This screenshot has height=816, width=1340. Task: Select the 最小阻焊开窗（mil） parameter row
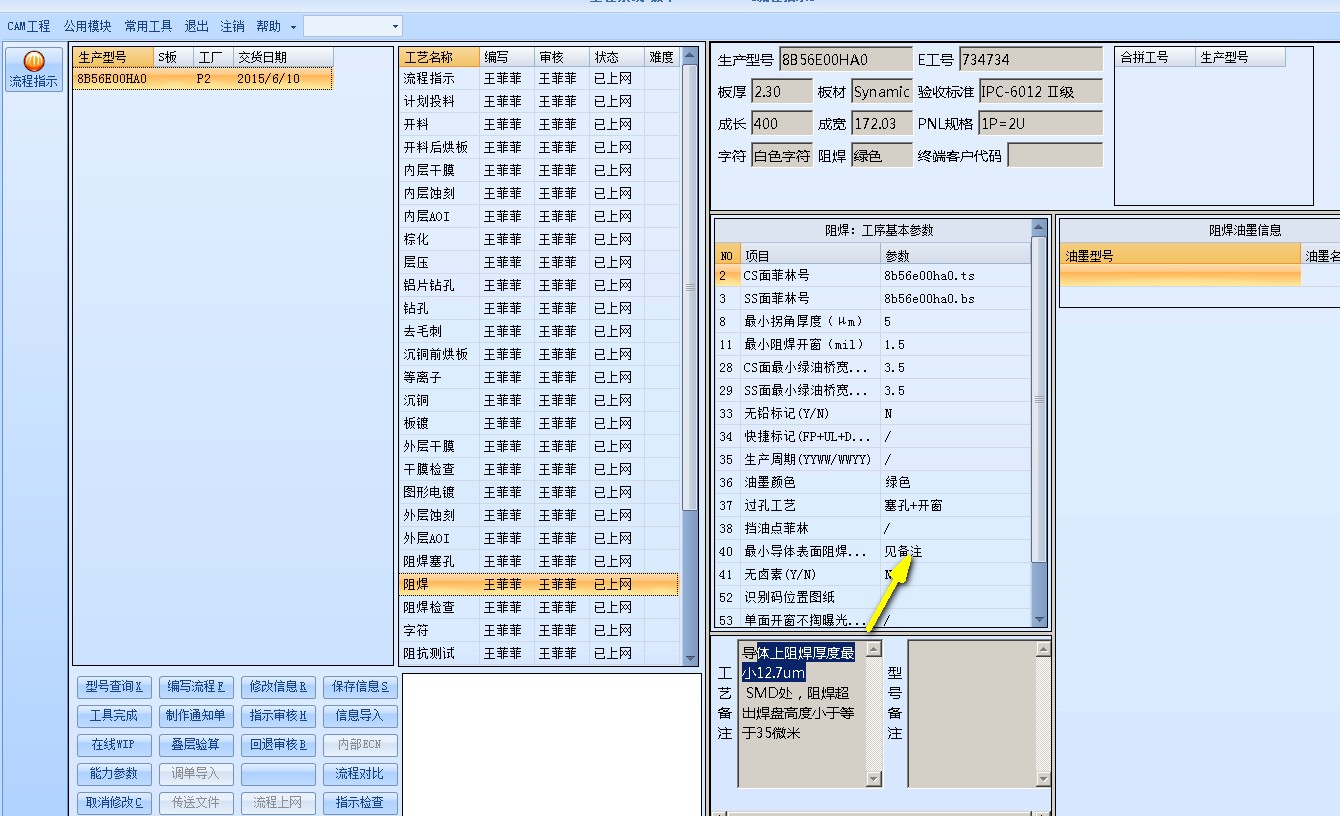873,344
